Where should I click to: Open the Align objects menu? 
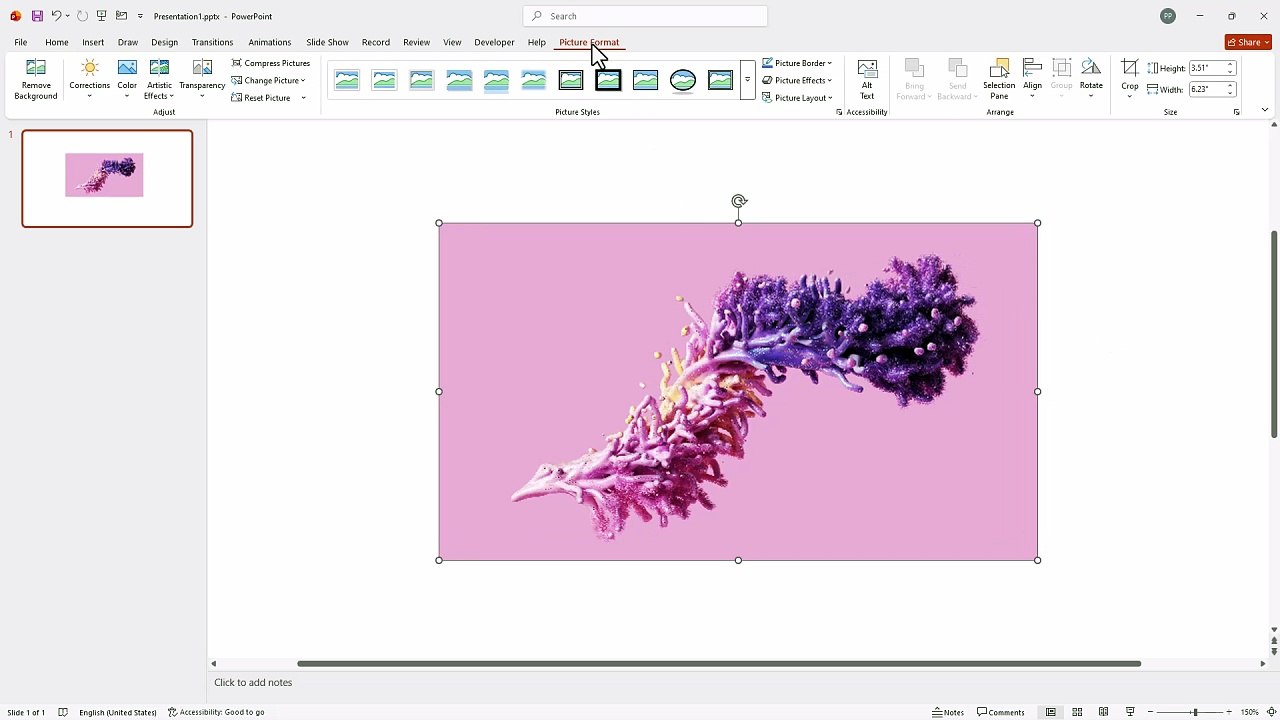coord(1032,80)
